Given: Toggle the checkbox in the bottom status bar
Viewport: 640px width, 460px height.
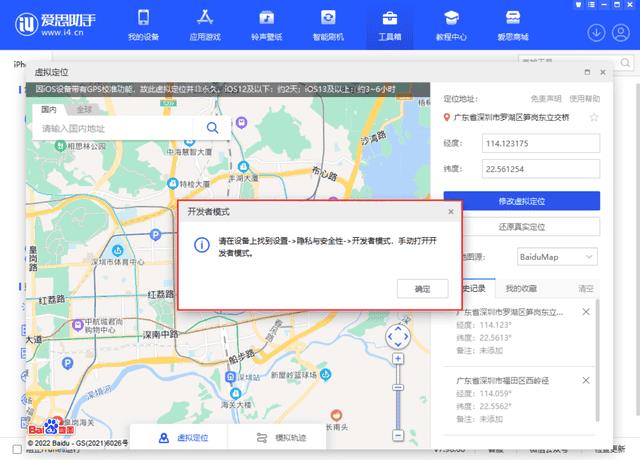Looking at the screenshot, I should tap(17, 449).
